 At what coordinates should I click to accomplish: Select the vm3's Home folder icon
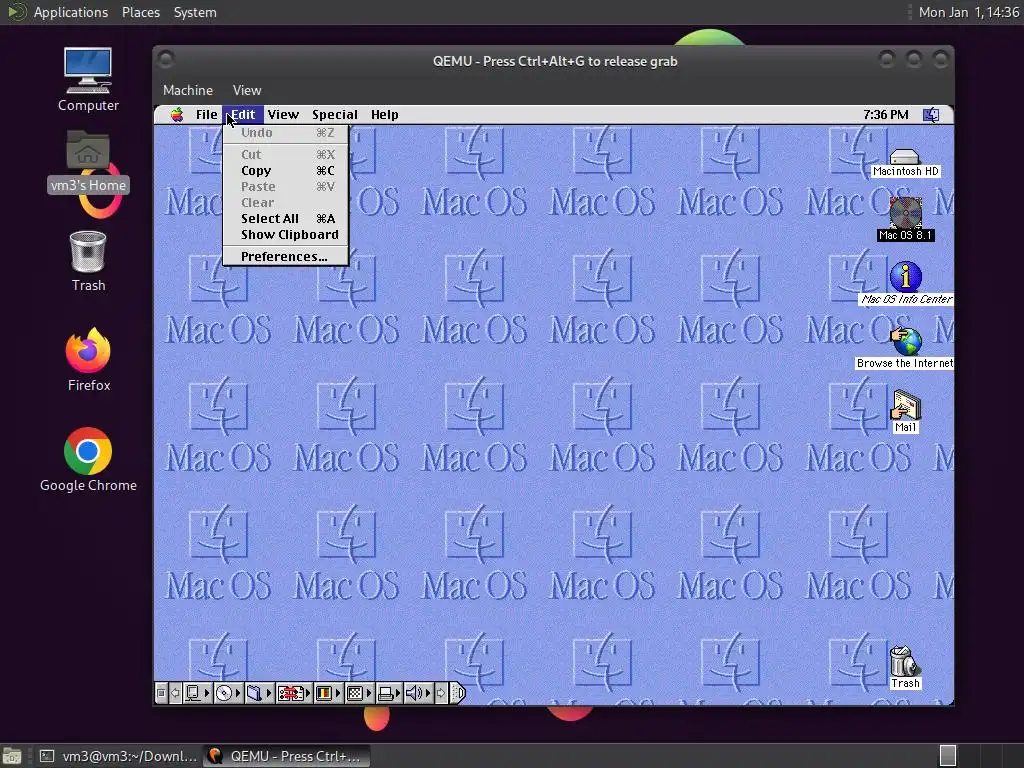point(88,161)
